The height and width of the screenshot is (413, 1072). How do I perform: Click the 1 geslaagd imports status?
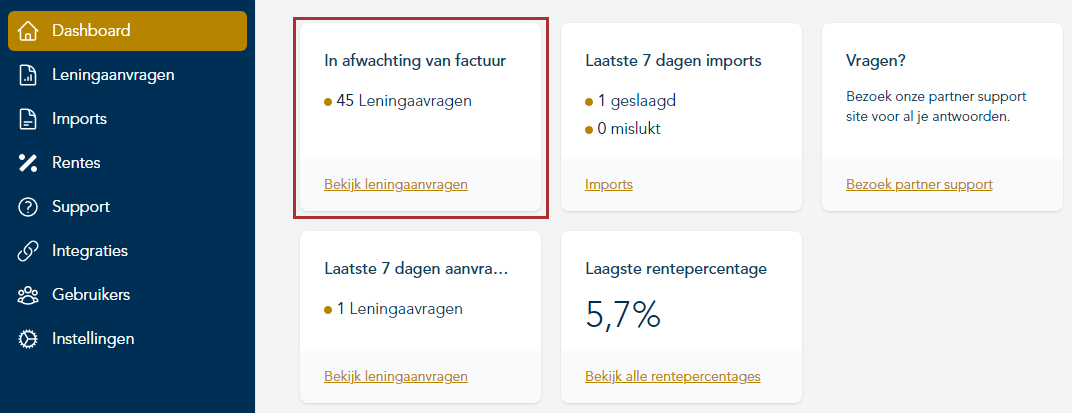629,101
